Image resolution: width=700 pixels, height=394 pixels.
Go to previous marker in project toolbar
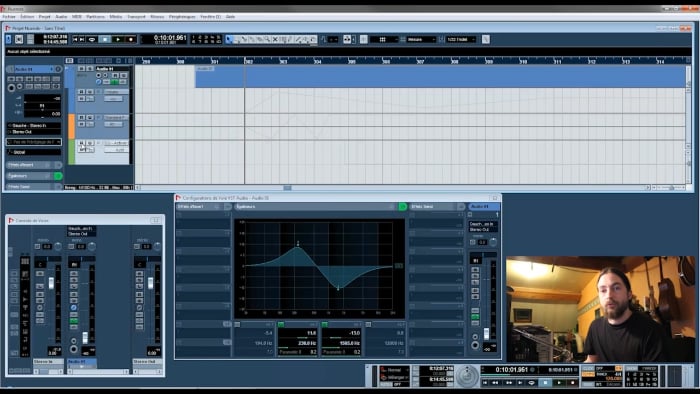pos(75,39)
